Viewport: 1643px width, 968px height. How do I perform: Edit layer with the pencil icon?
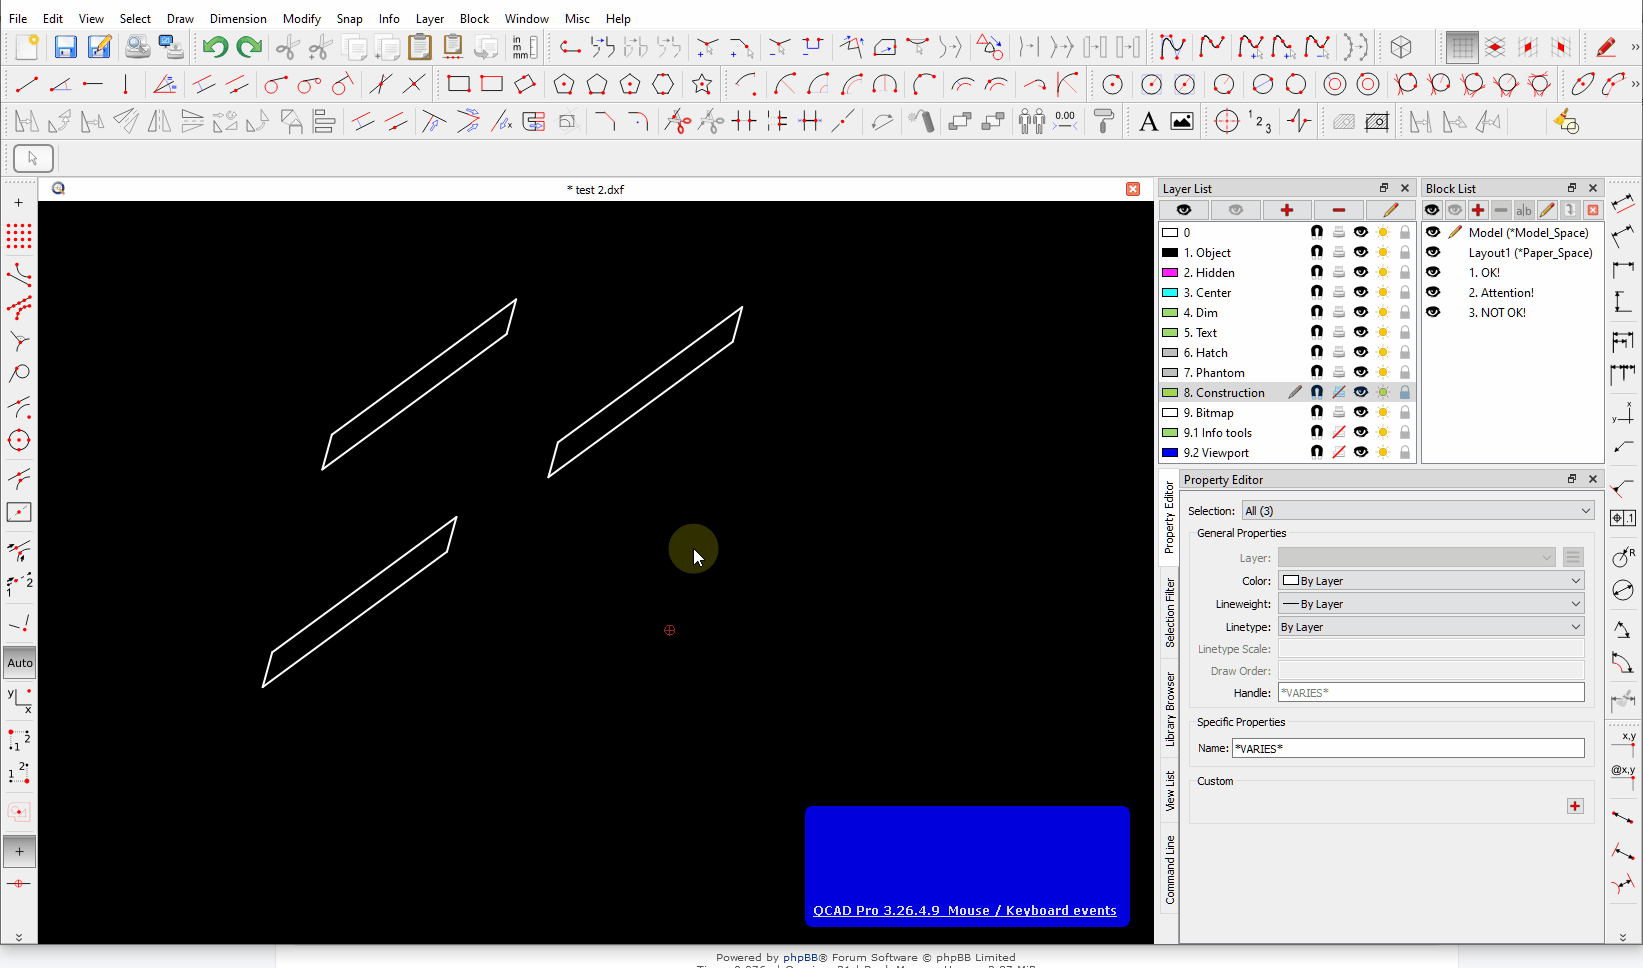click(x=1390, y=210)
